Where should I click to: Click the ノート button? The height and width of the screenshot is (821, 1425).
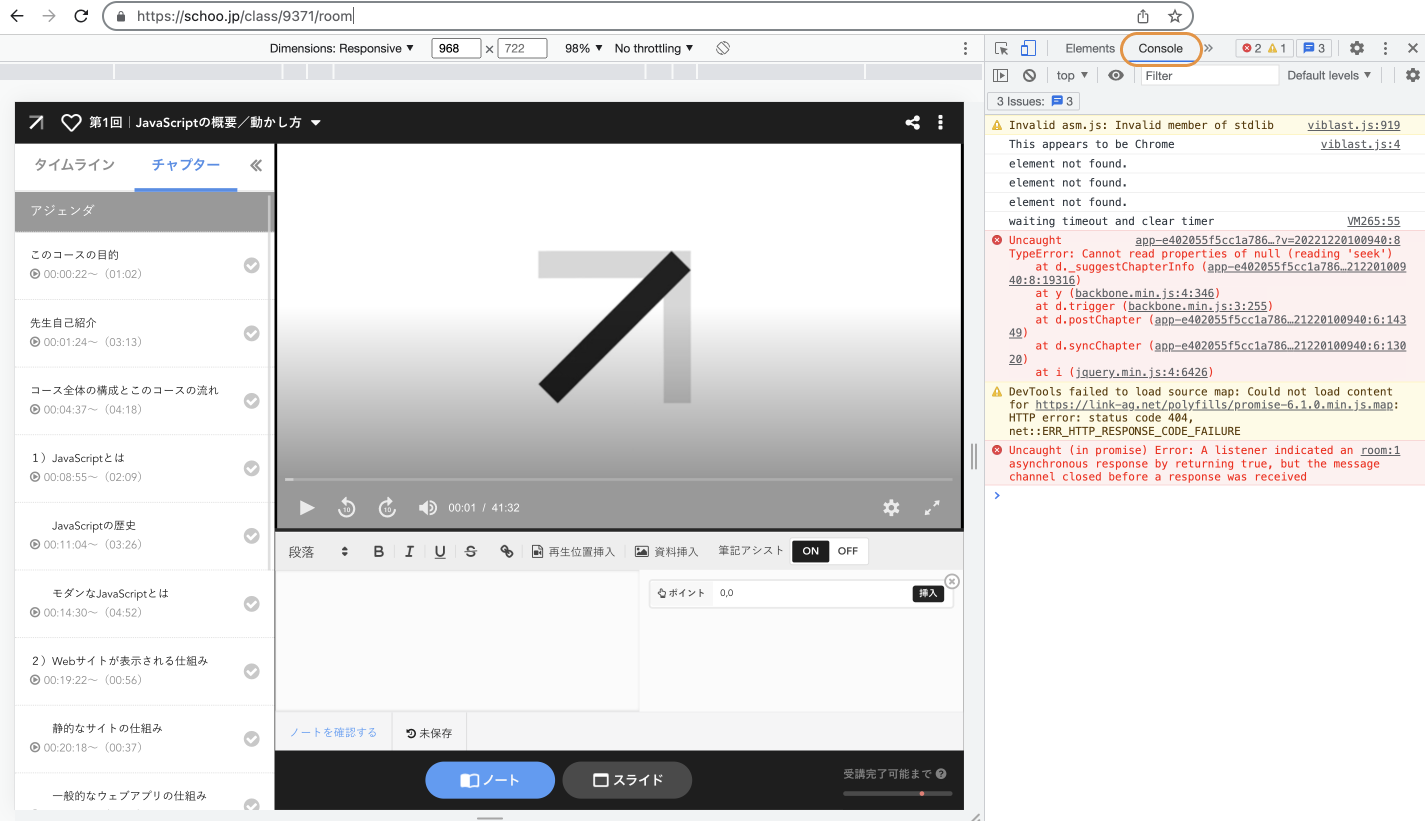point(490,780)
